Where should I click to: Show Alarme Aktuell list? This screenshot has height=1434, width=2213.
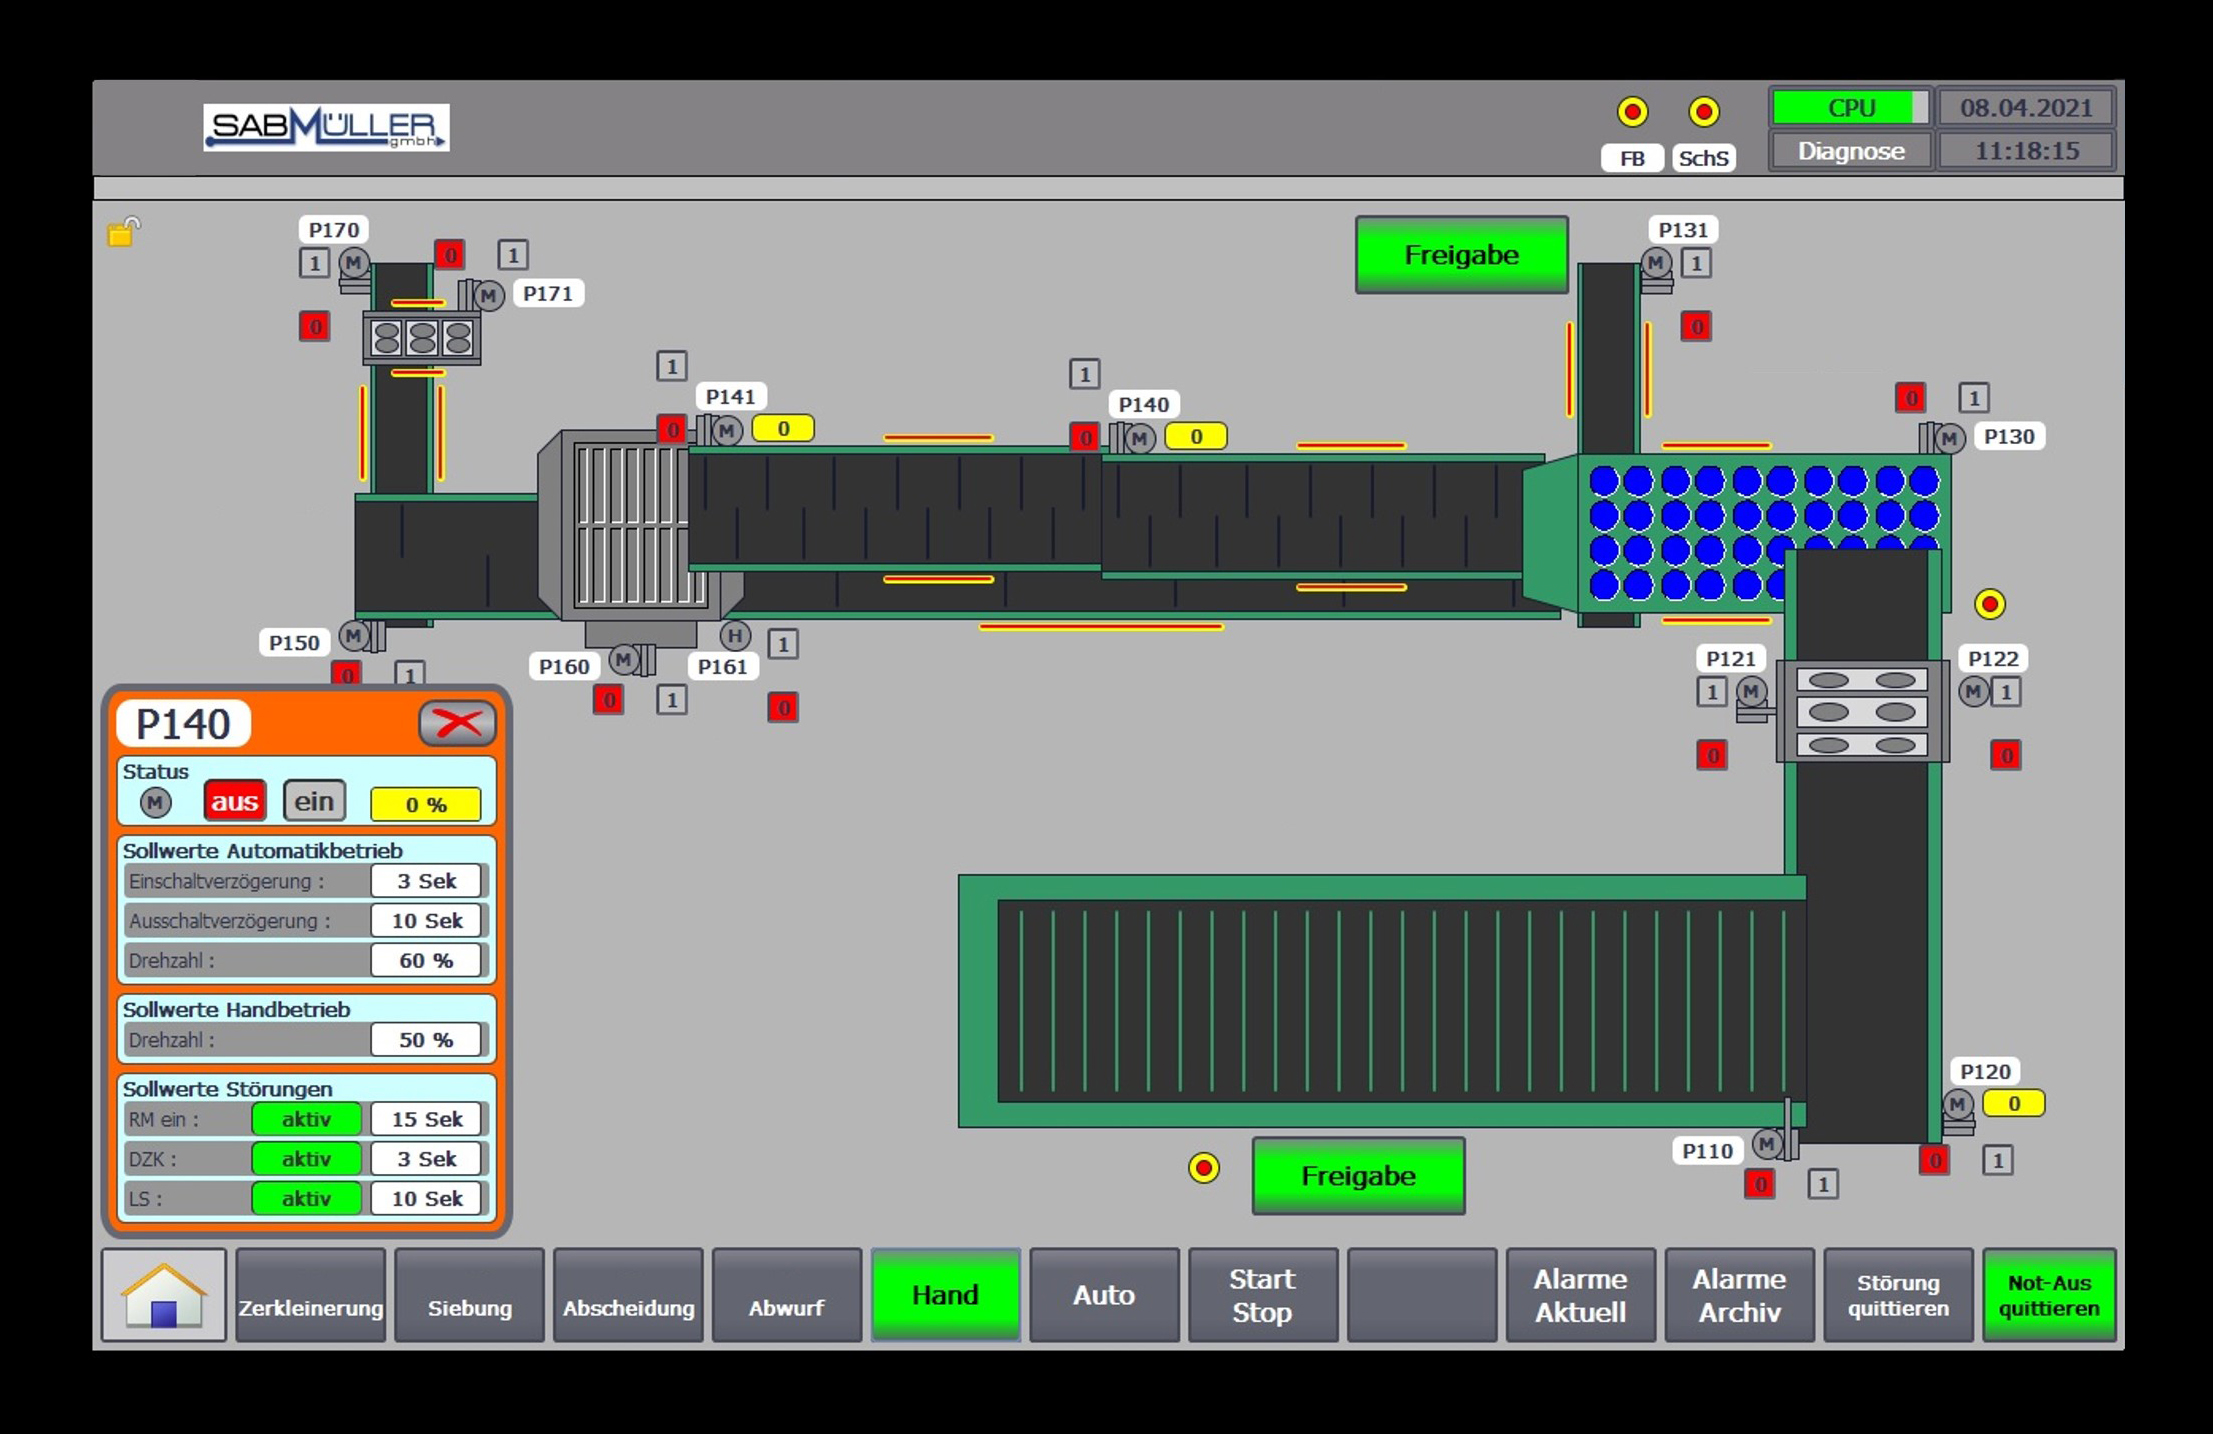[x=1581, y=1295]
